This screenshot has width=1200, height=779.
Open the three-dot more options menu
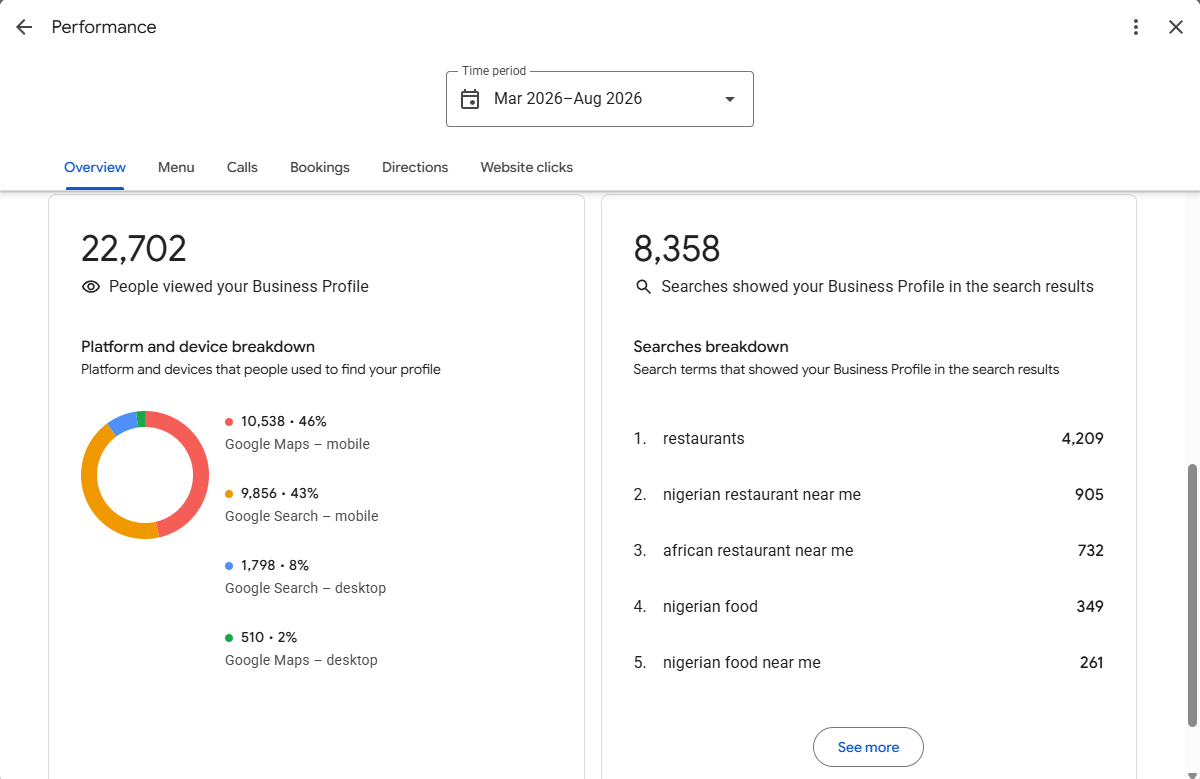pos(1135,27)
